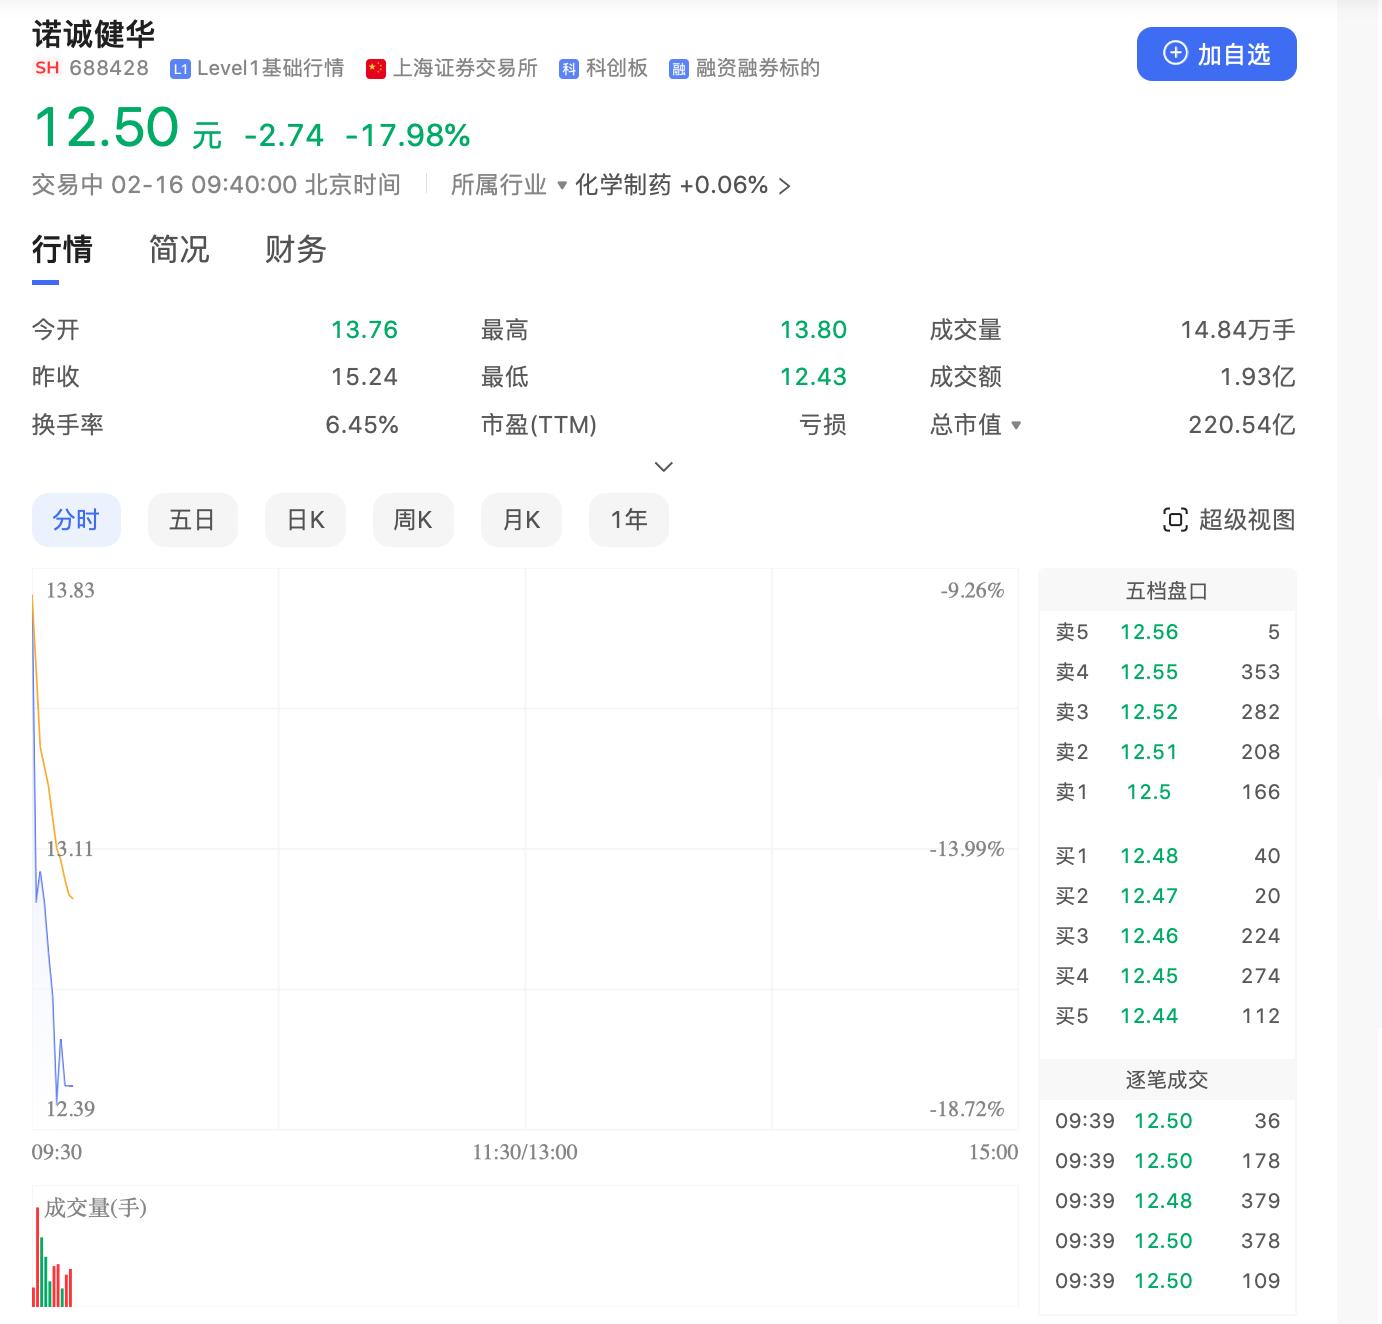Click the China flag icon
The width and height of the screenshot is (1382, 1324).
pos(376,69)
